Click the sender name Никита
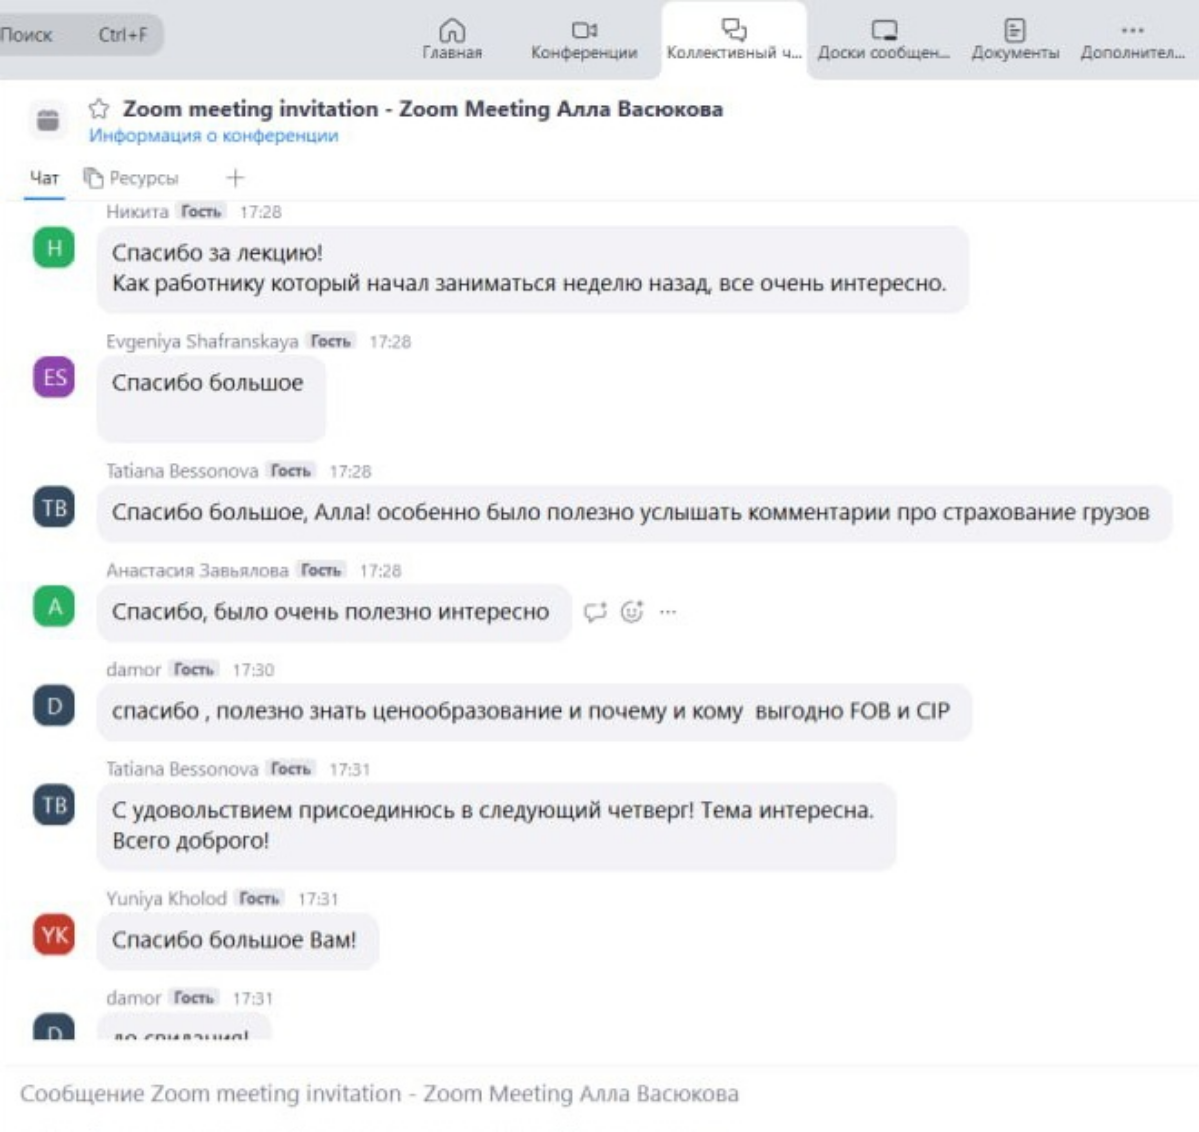Image resolution: width=1199 pixels, height=1132 pixels. click(137, 212)
